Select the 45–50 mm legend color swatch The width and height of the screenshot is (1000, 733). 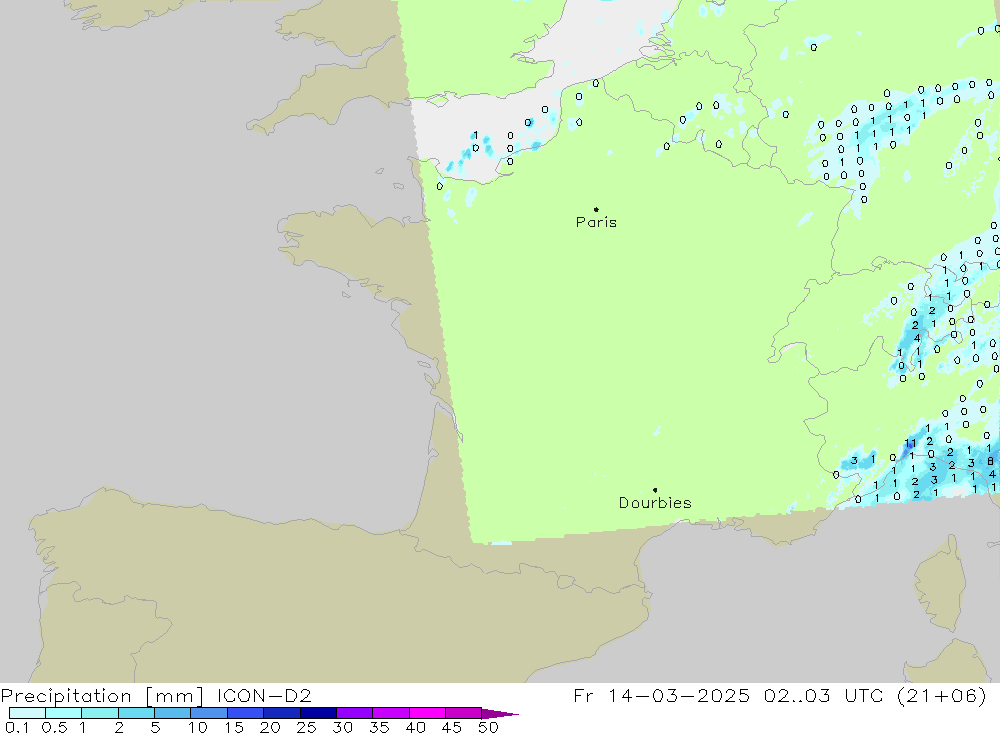point(463,713)
